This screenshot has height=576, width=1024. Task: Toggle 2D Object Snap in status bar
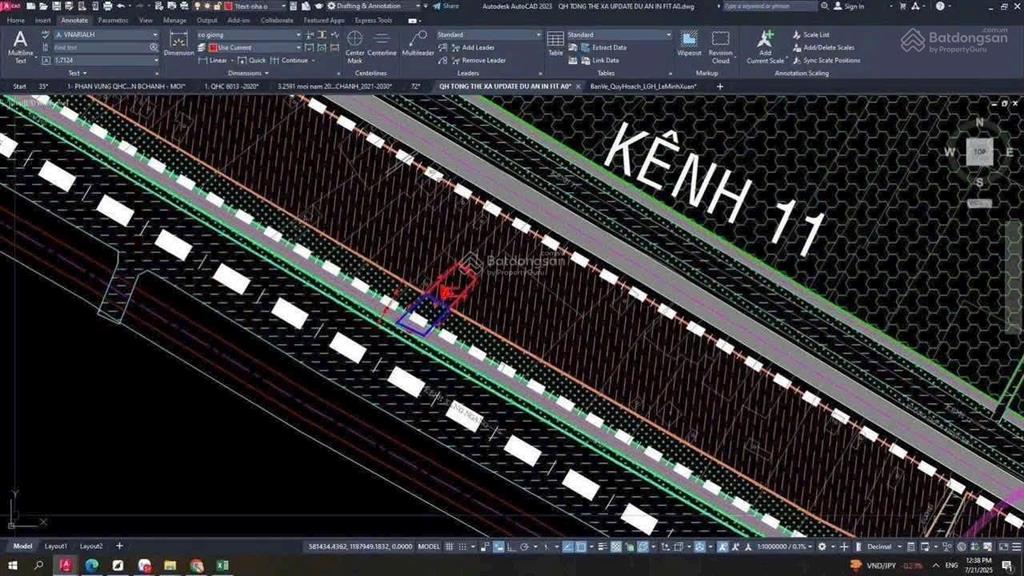click(581, 547)
